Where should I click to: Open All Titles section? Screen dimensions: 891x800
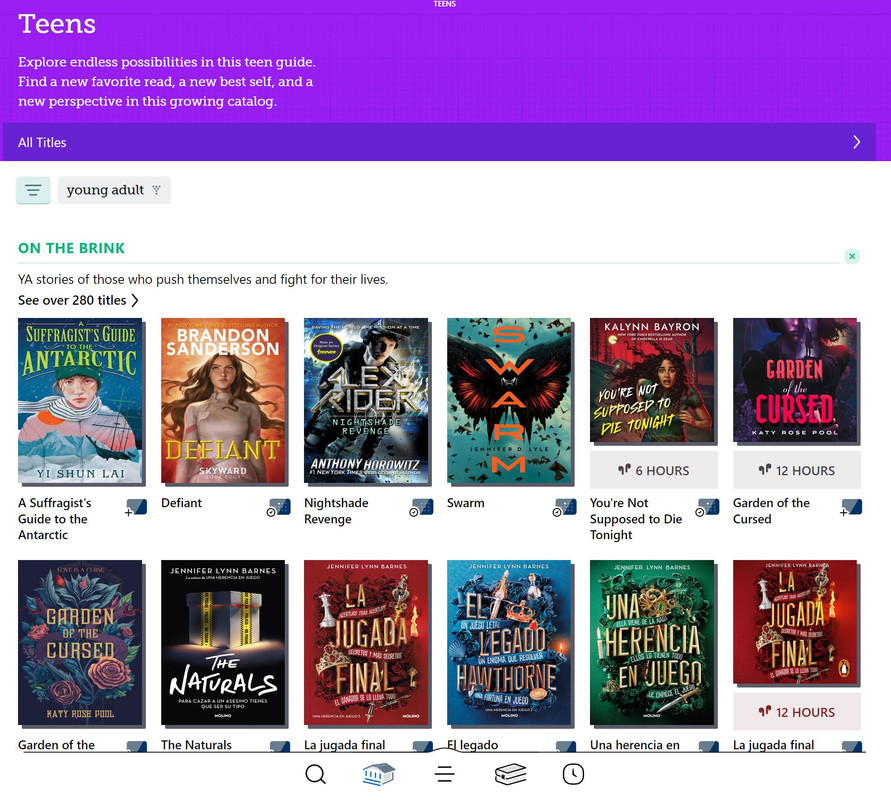point(439,142)
